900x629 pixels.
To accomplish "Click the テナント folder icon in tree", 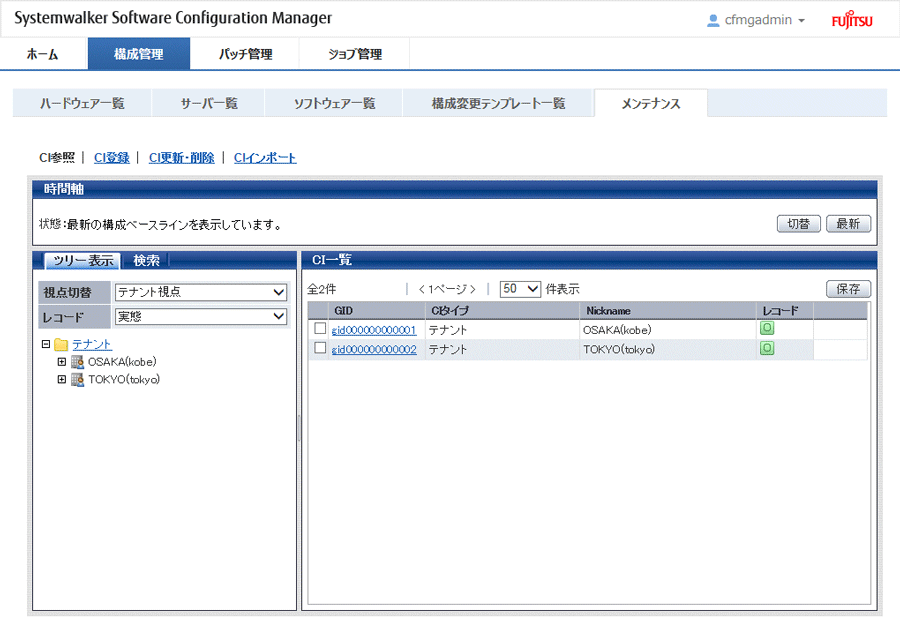I will click(61, 344).
